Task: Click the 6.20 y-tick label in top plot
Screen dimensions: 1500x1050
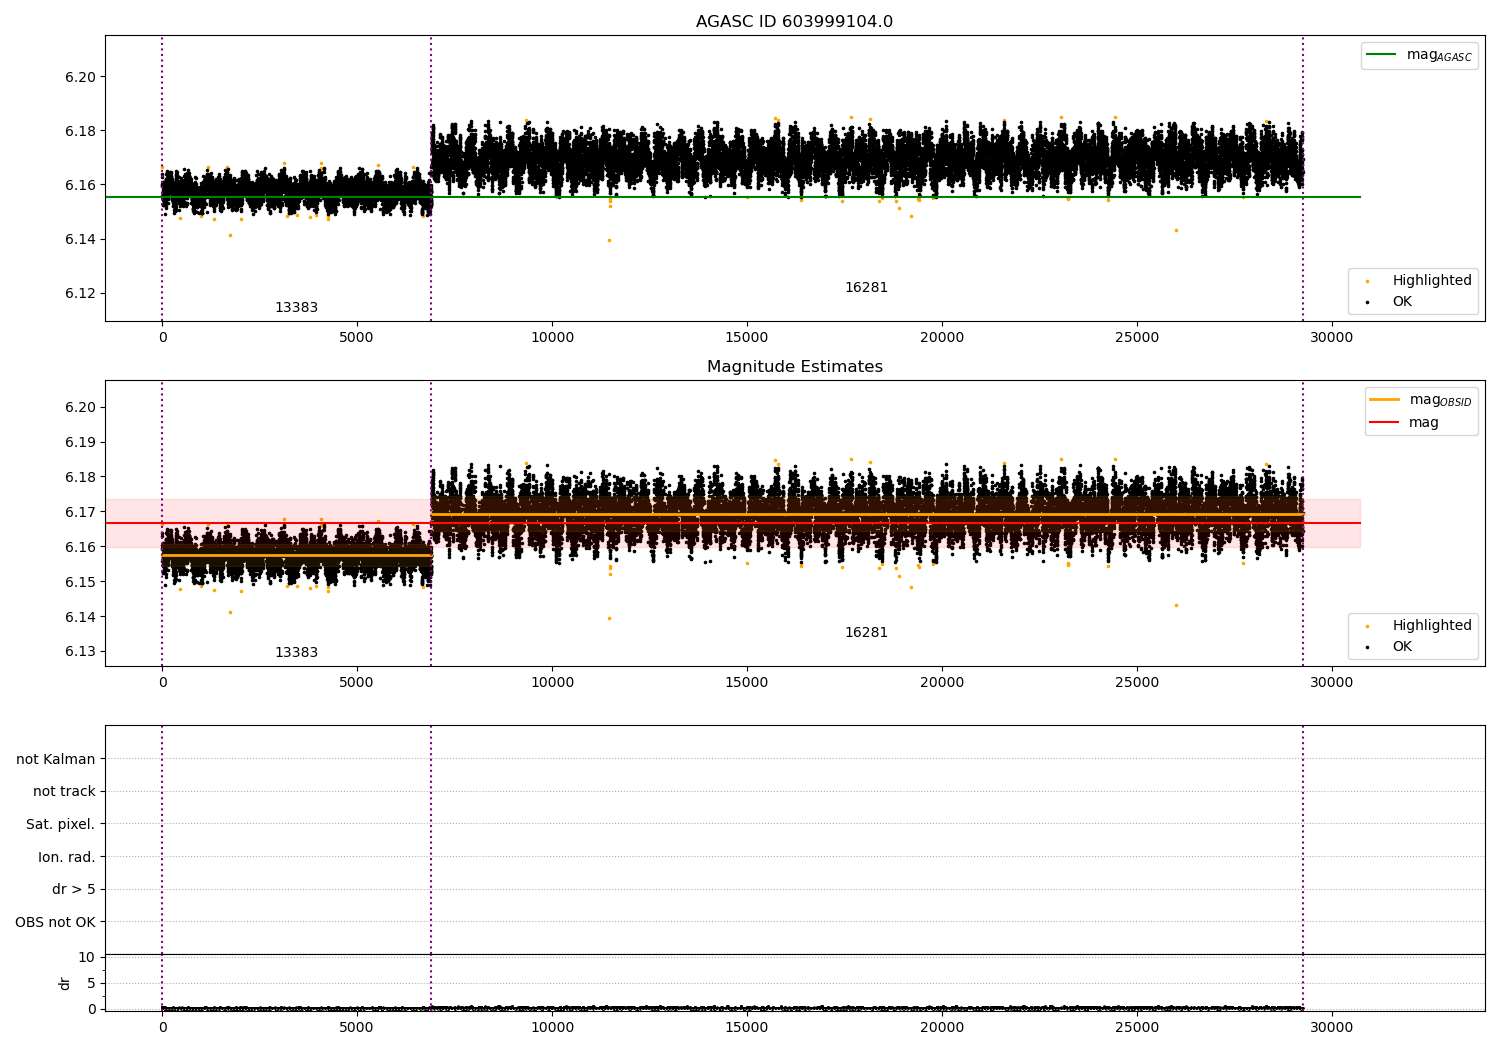Action: (80, 77)
